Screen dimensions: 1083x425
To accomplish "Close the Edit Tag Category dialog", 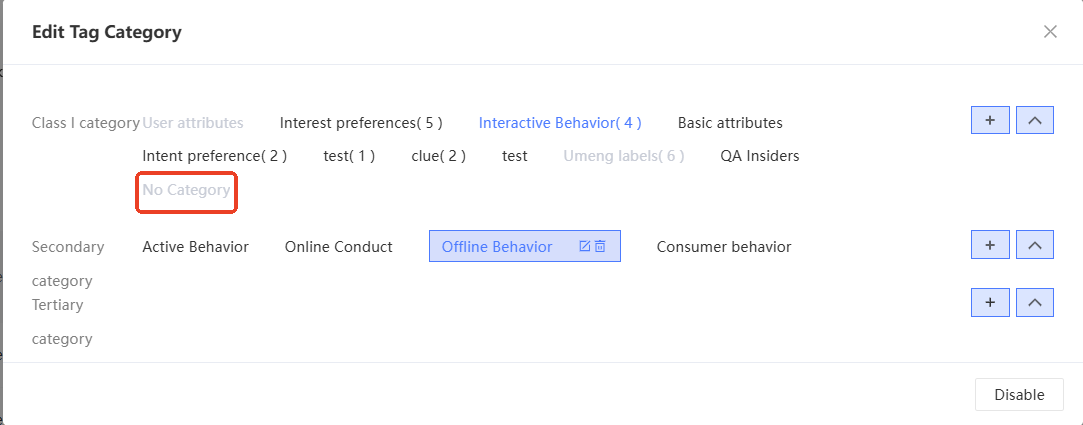I will (1050, 32).
